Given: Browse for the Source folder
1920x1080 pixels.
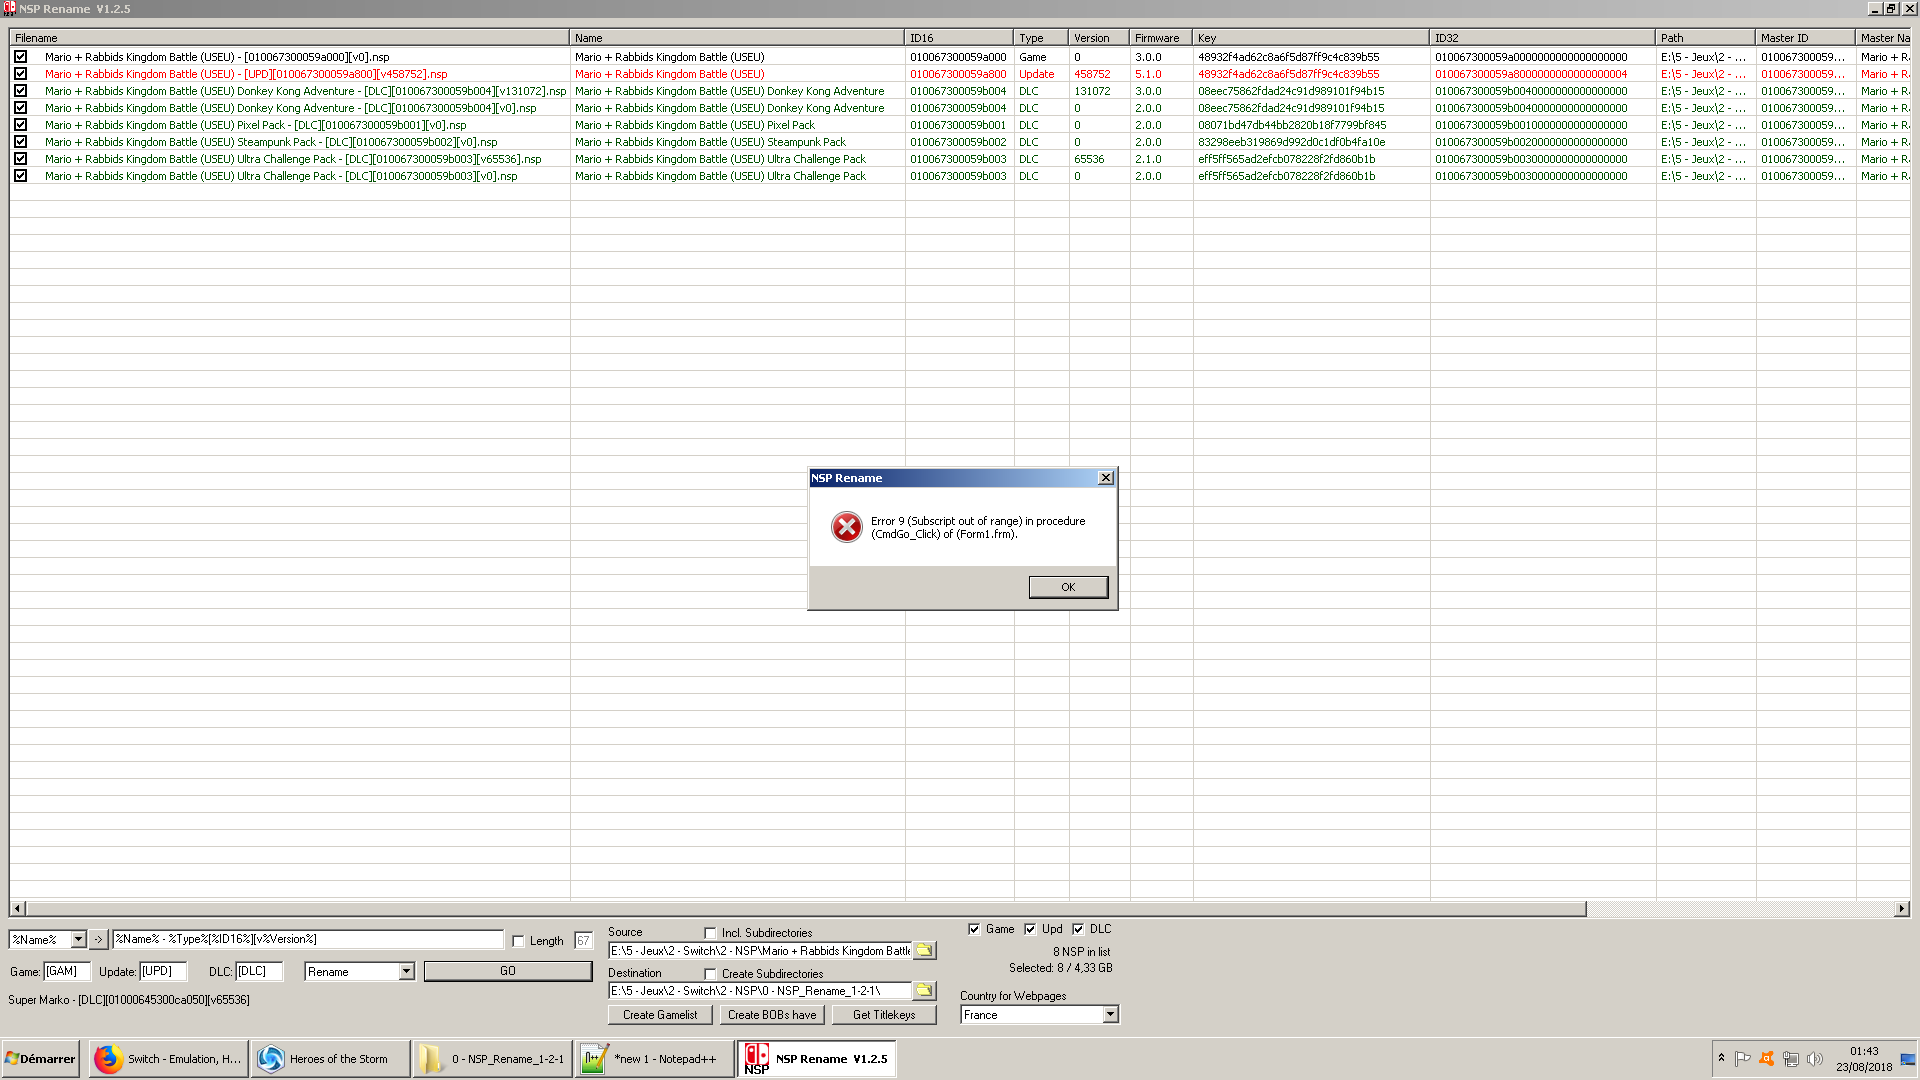Looking at the screenshot, I should pos(924,950).
